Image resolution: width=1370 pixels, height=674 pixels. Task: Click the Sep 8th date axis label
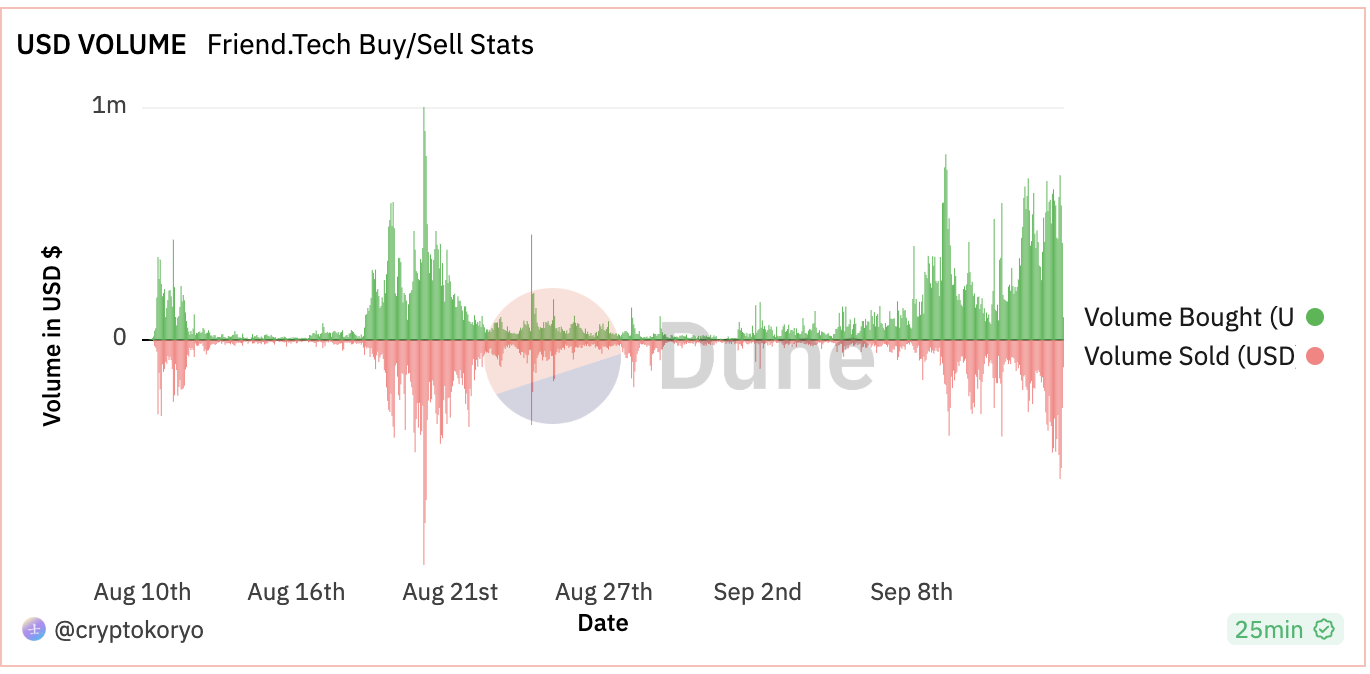click(x=911, y=592)
